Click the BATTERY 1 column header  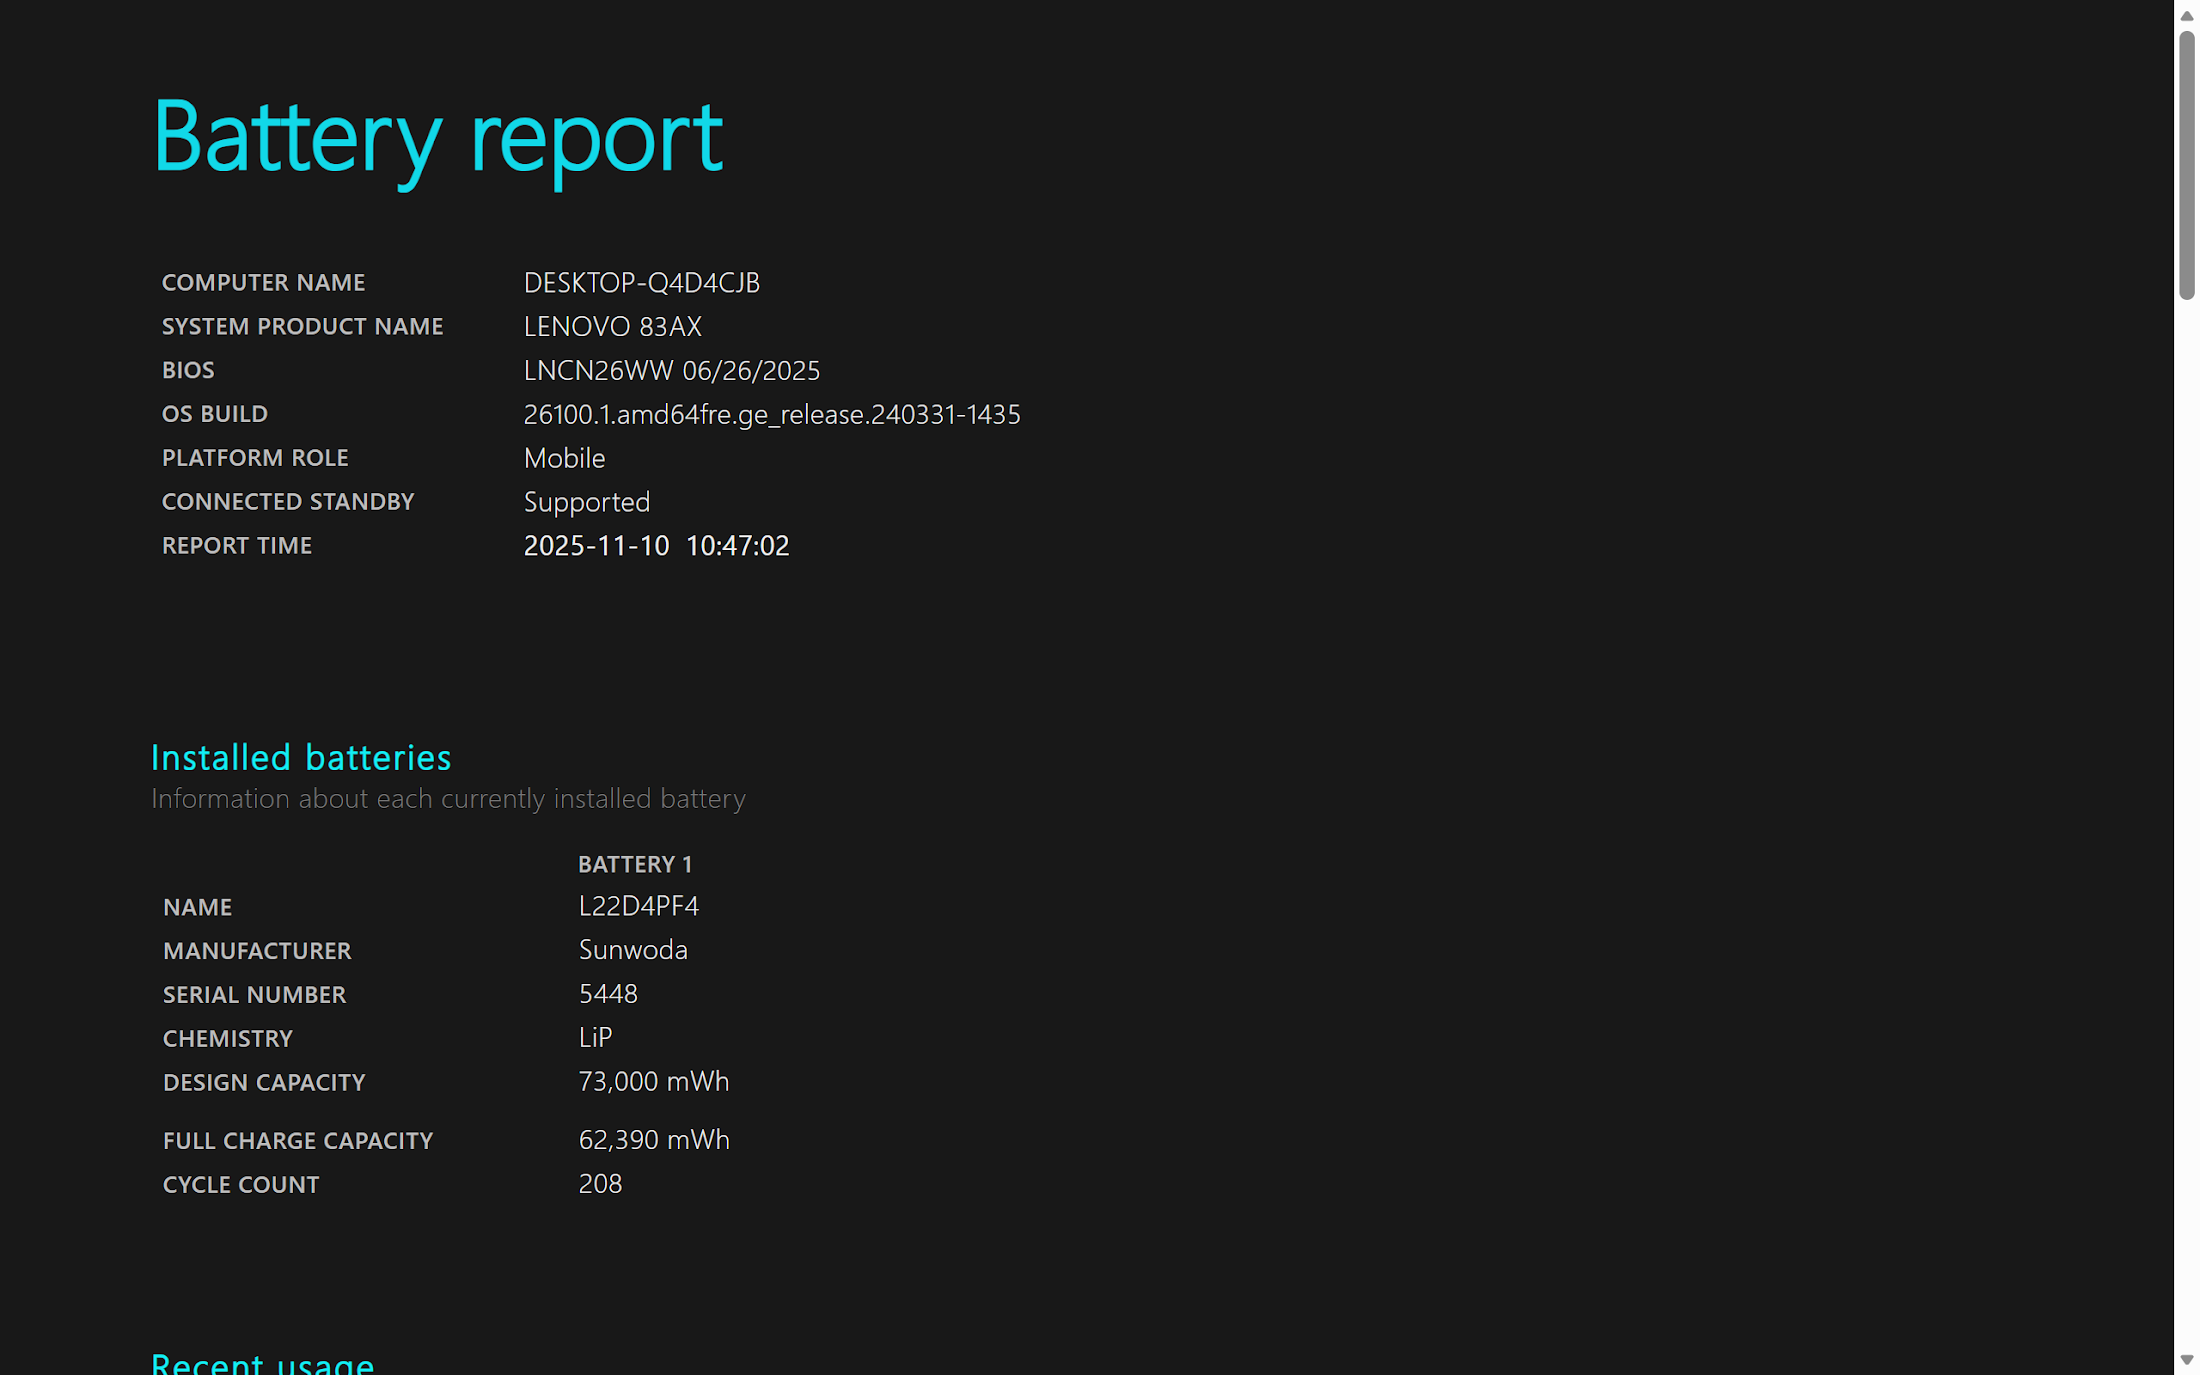pos(634,864)
